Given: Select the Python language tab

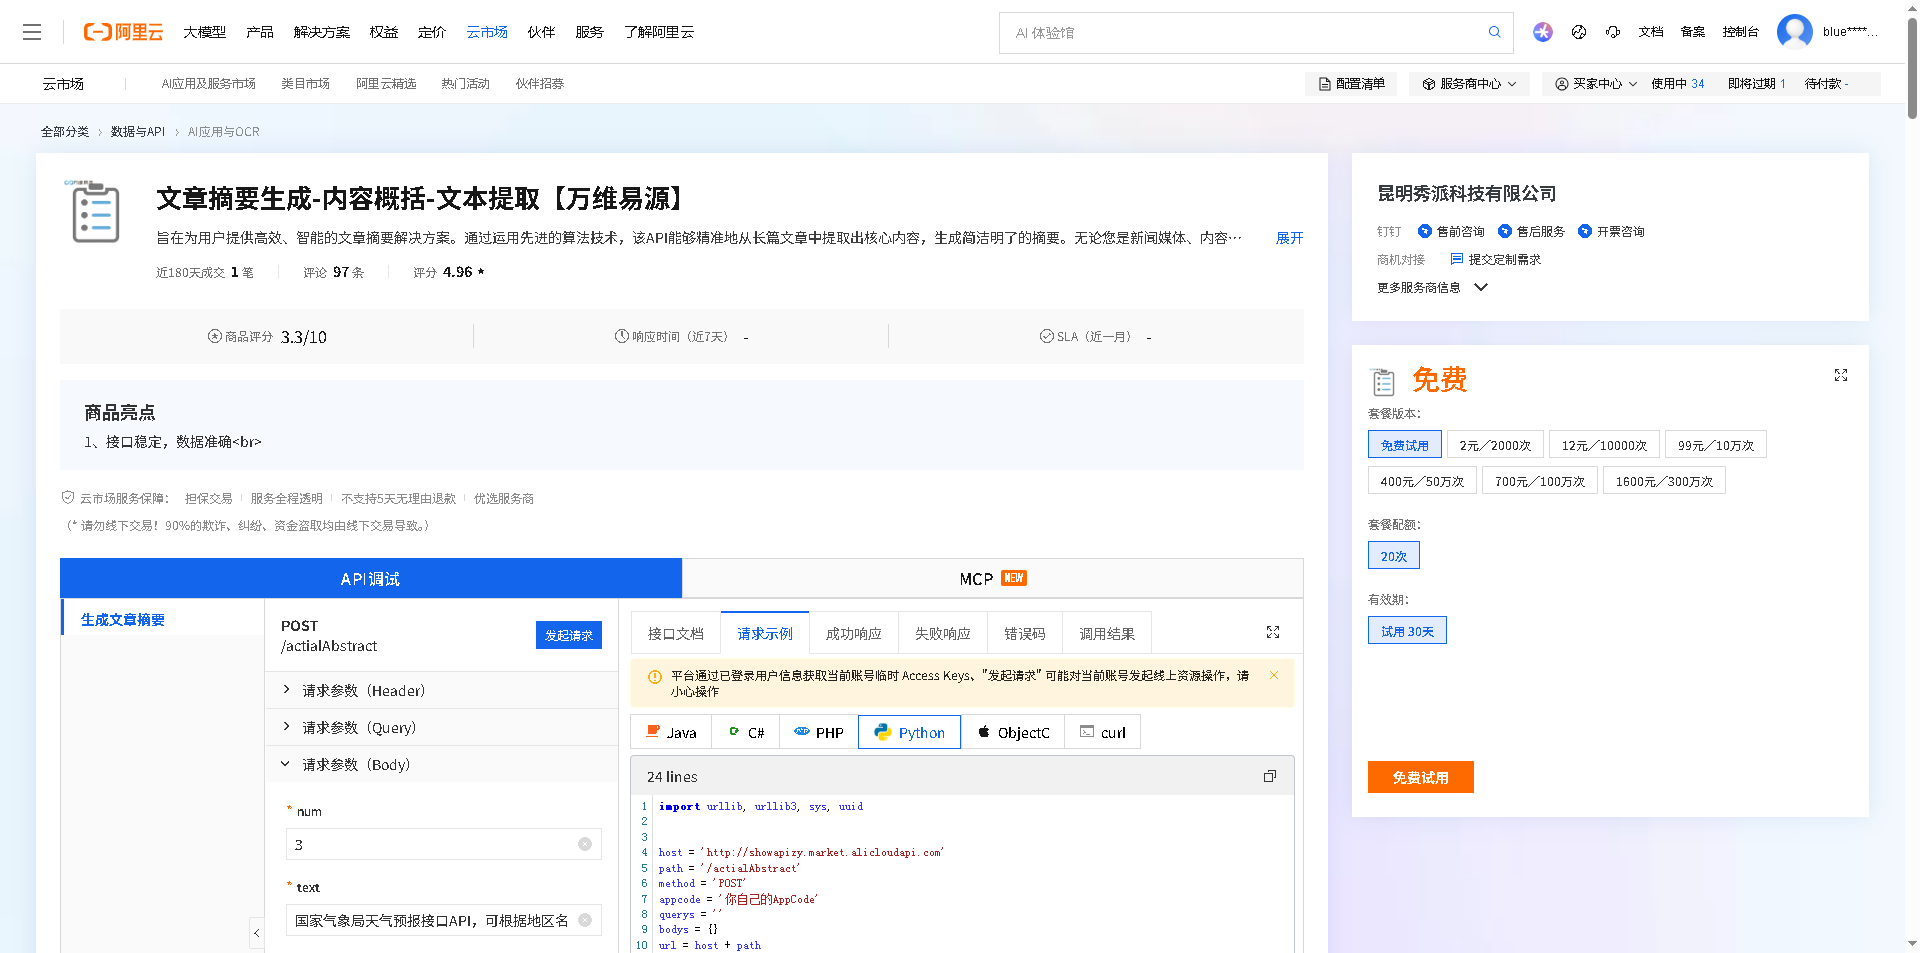Looking at the screenshot, I should pos(909,732).
